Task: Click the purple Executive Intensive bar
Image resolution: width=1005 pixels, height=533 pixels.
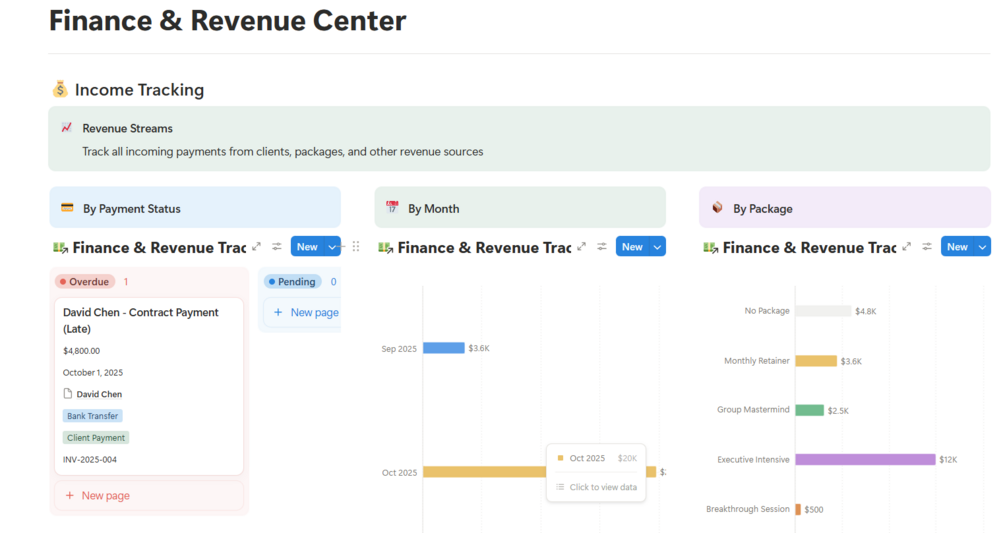Action: tap(865, 460)
